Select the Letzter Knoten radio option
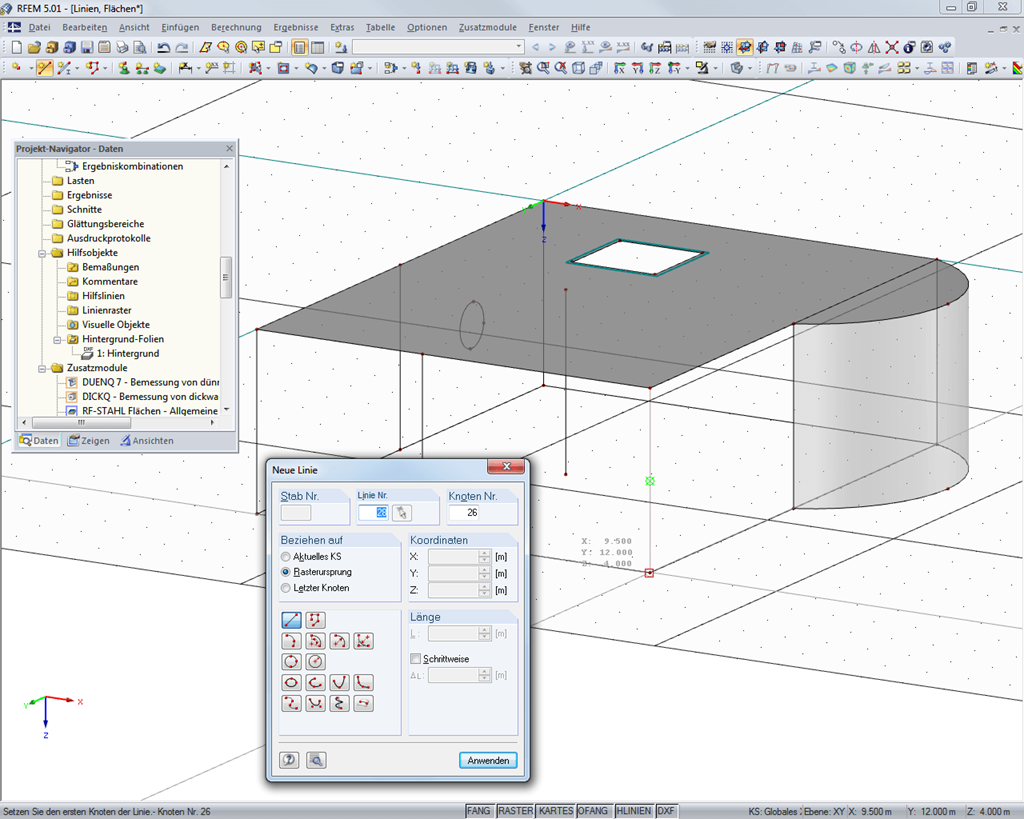Image resolution: width=1024 pixels, height=819 pixels. pos(287,588)
